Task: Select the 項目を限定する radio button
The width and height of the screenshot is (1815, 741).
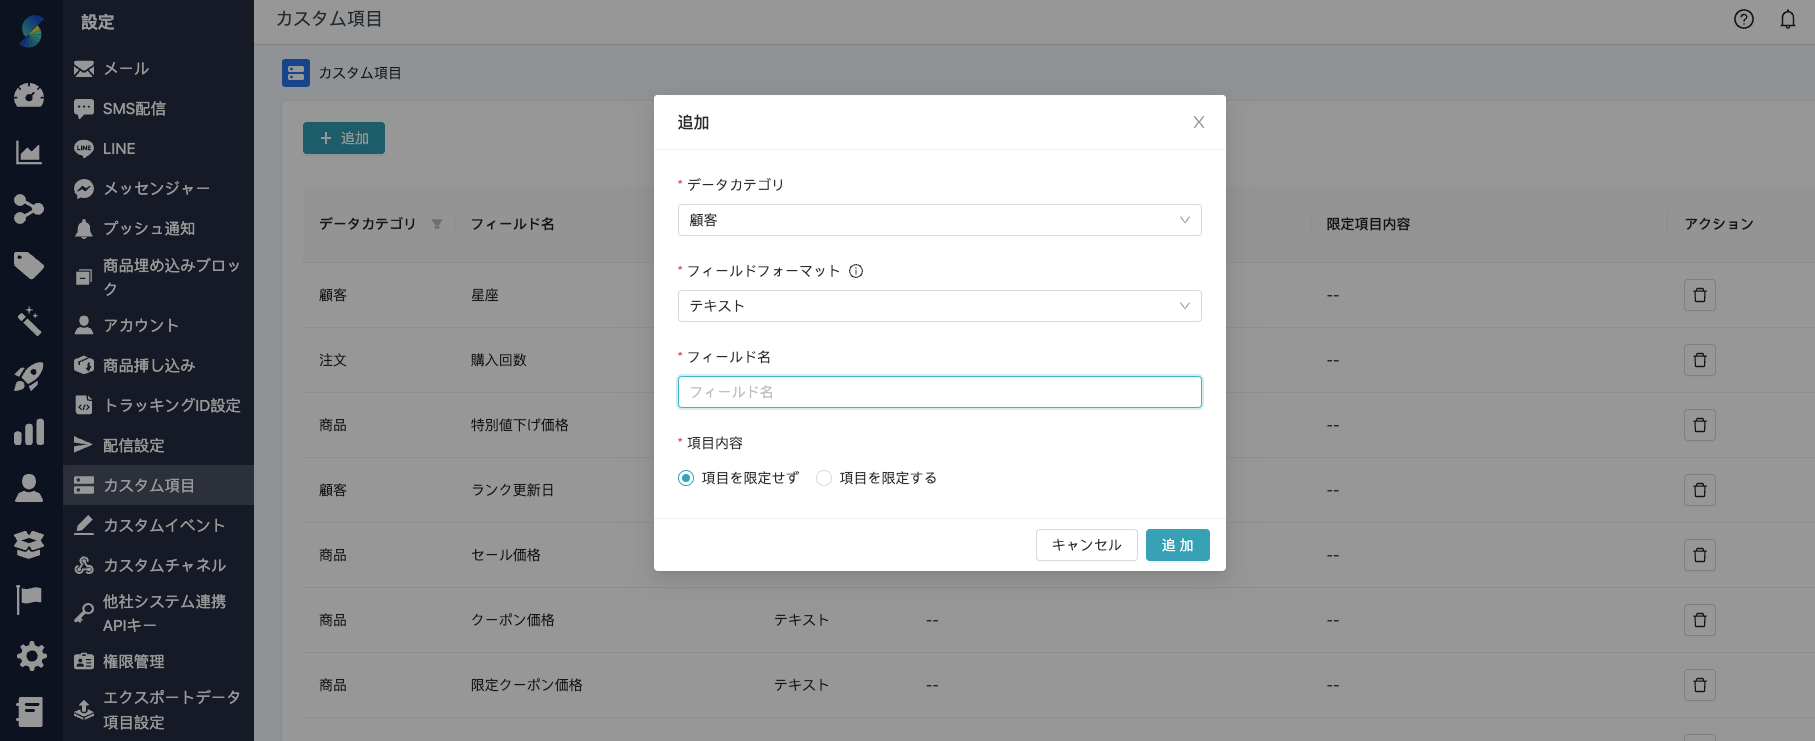Action: pyautogui.click(x=824, y=478)
